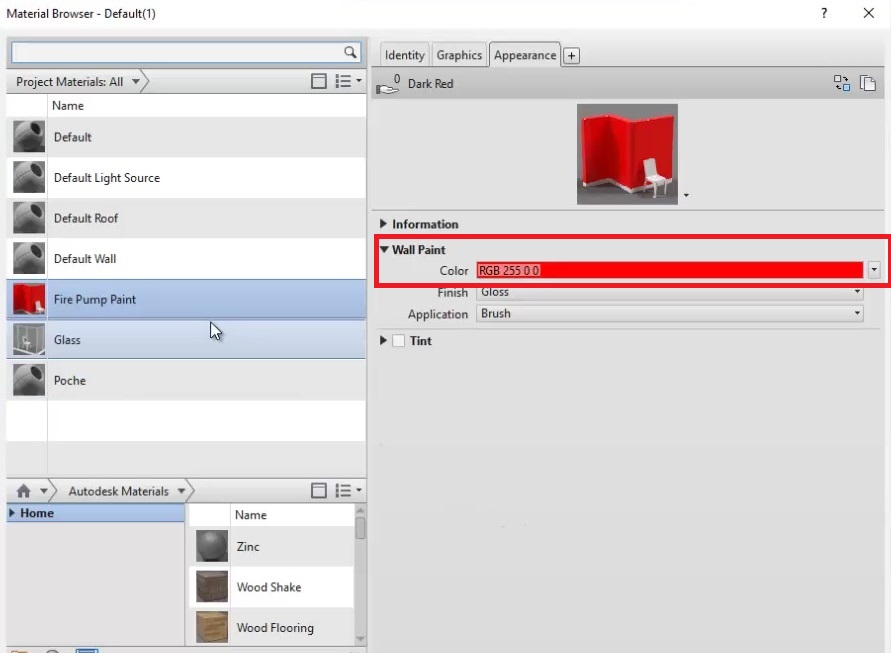
Task: Select the Home tree item
Action: pyautogui.click(x=95, y=513)
